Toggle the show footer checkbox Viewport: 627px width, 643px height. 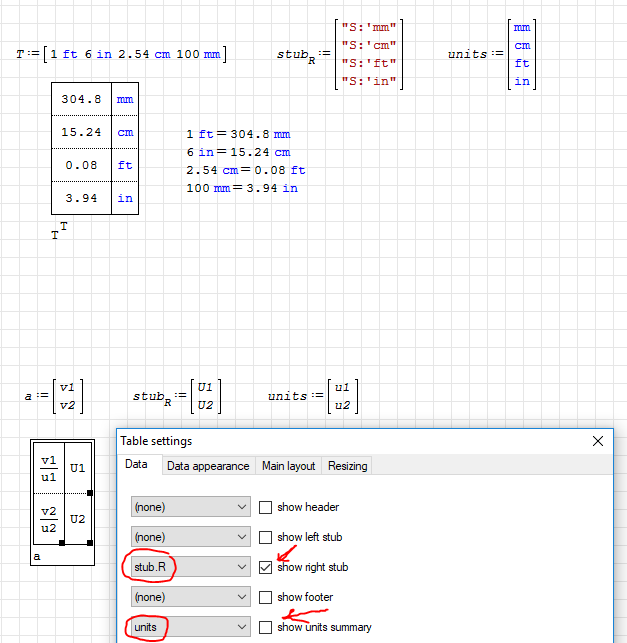[266, 598]
